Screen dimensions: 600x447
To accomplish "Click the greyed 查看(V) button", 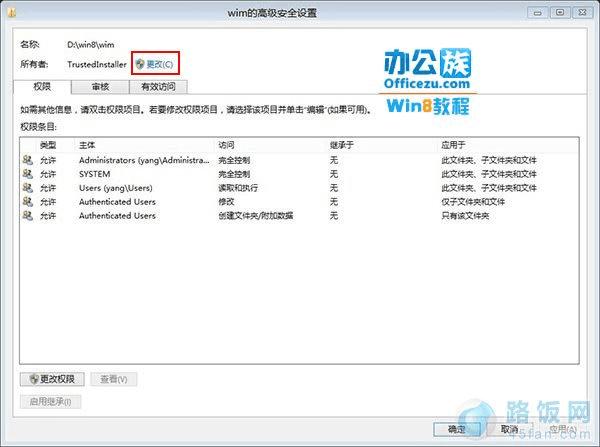I will click(114, 379).
